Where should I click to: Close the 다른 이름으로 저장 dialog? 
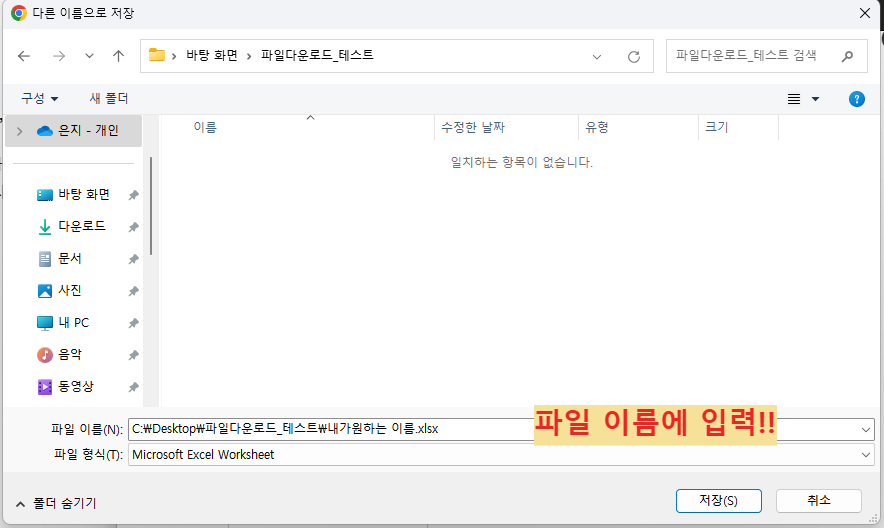pos(865,13)
